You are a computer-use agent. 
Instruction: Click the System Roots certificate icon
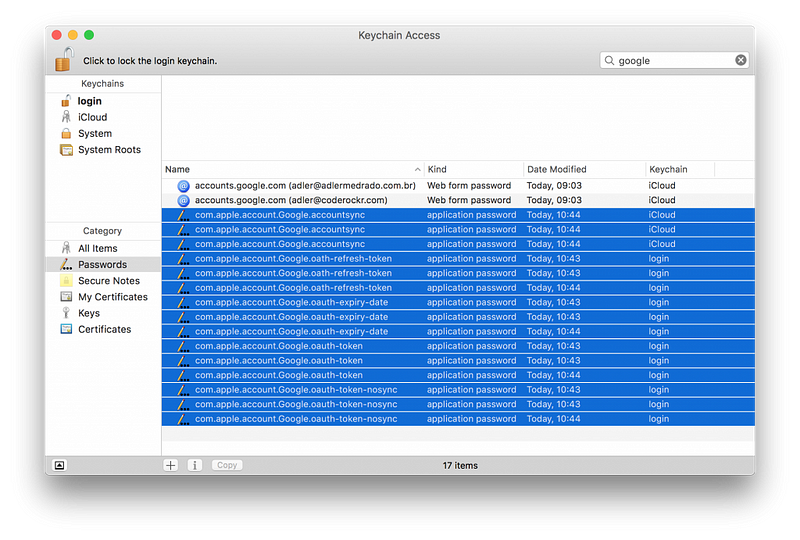66,150
